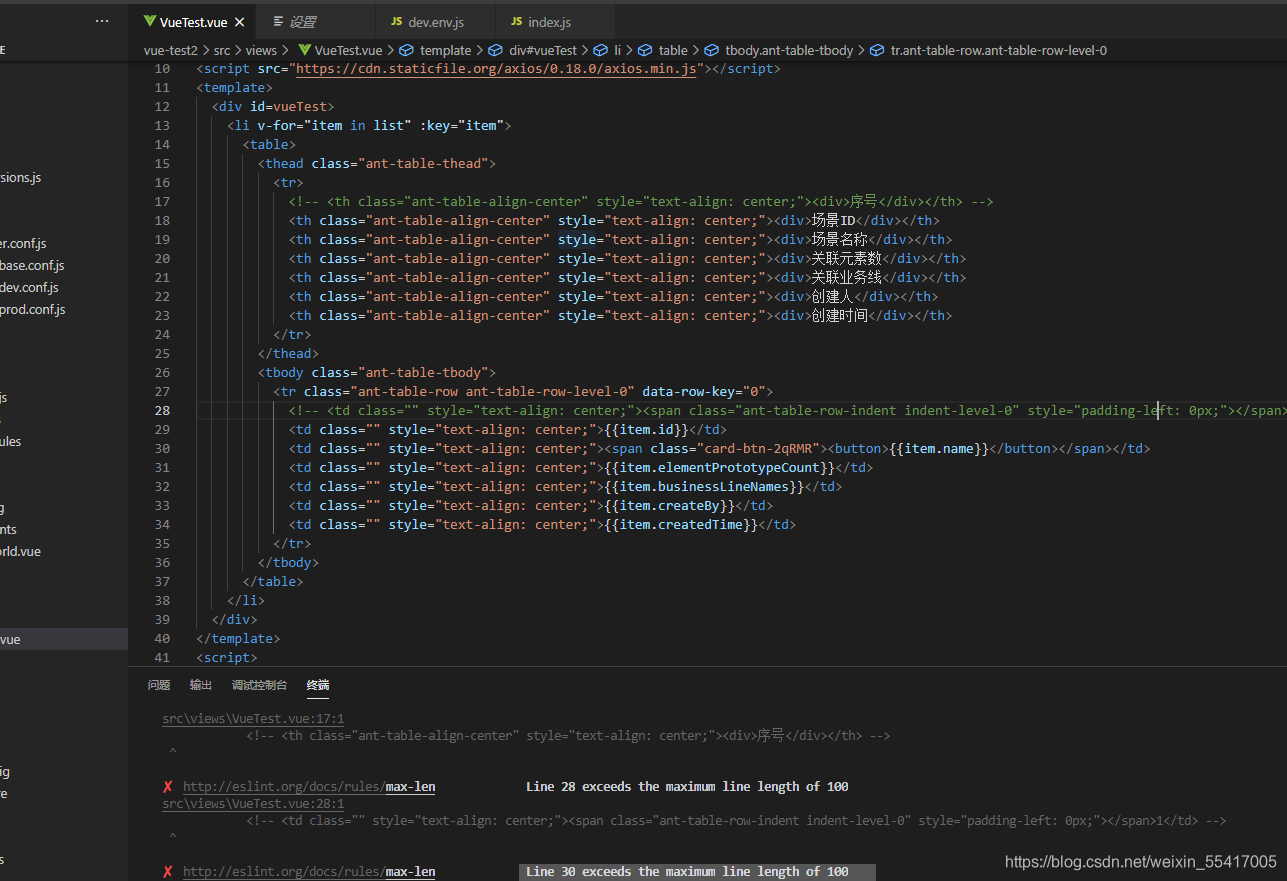Screen dimensions: 1287x881
Task: Click the commented 序号 header line in editor
Action: tap(641, 202)
